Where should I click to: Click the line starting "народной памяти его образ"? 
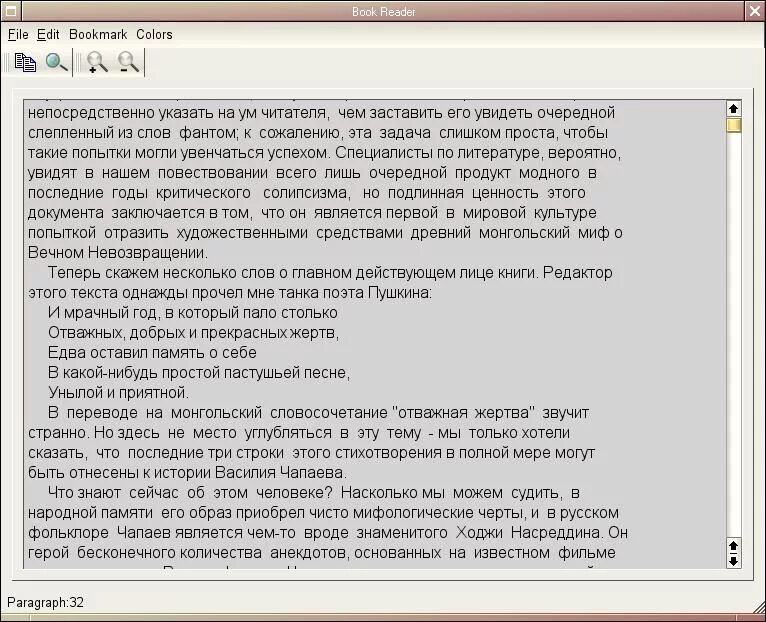tap(323, 513)
